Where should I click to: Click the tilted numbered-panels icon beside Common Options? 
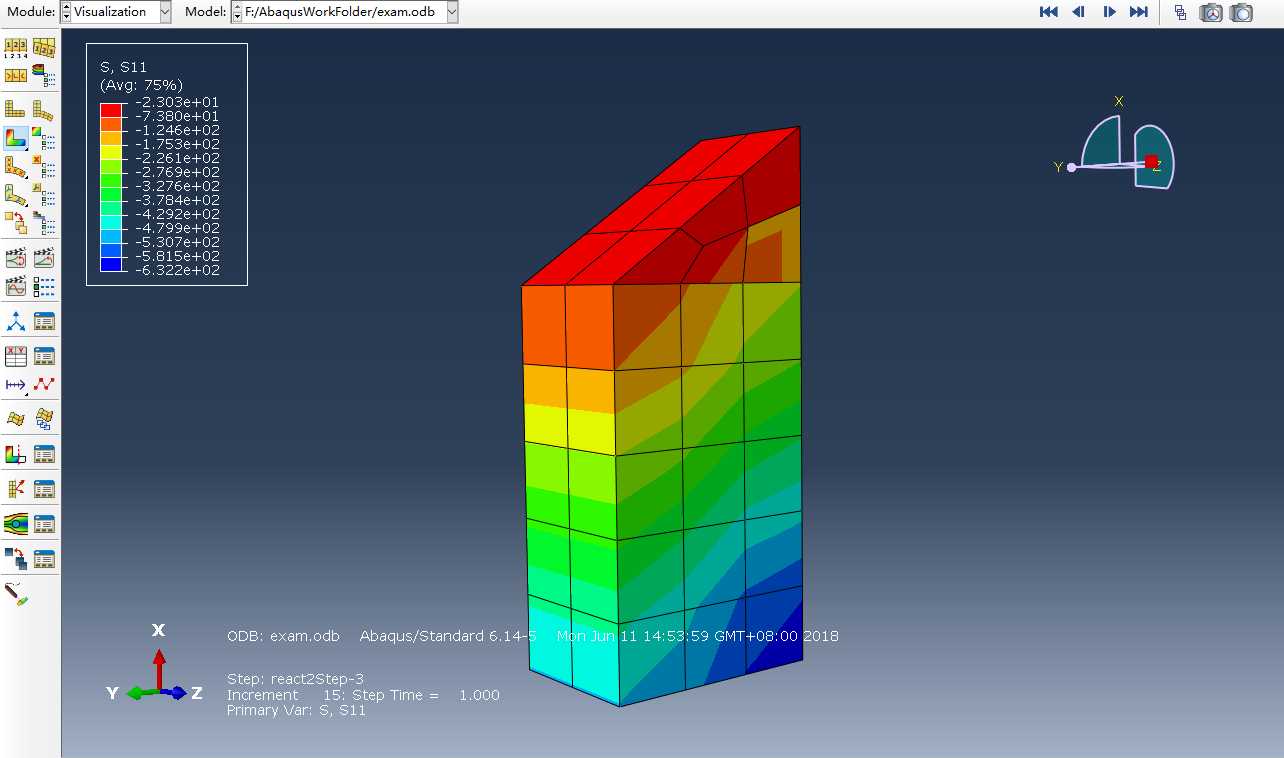(x=44, y=48)
